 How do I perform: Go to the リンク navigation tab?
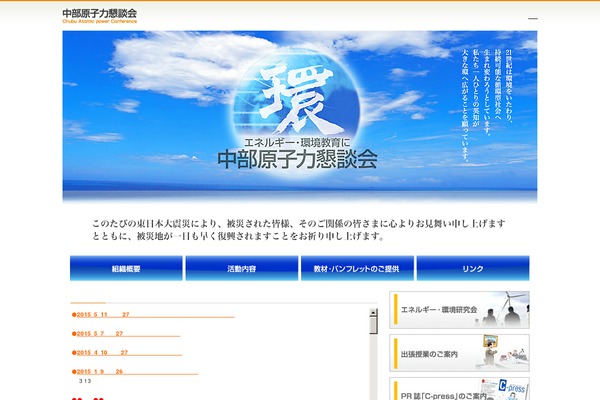click(472, 269)
